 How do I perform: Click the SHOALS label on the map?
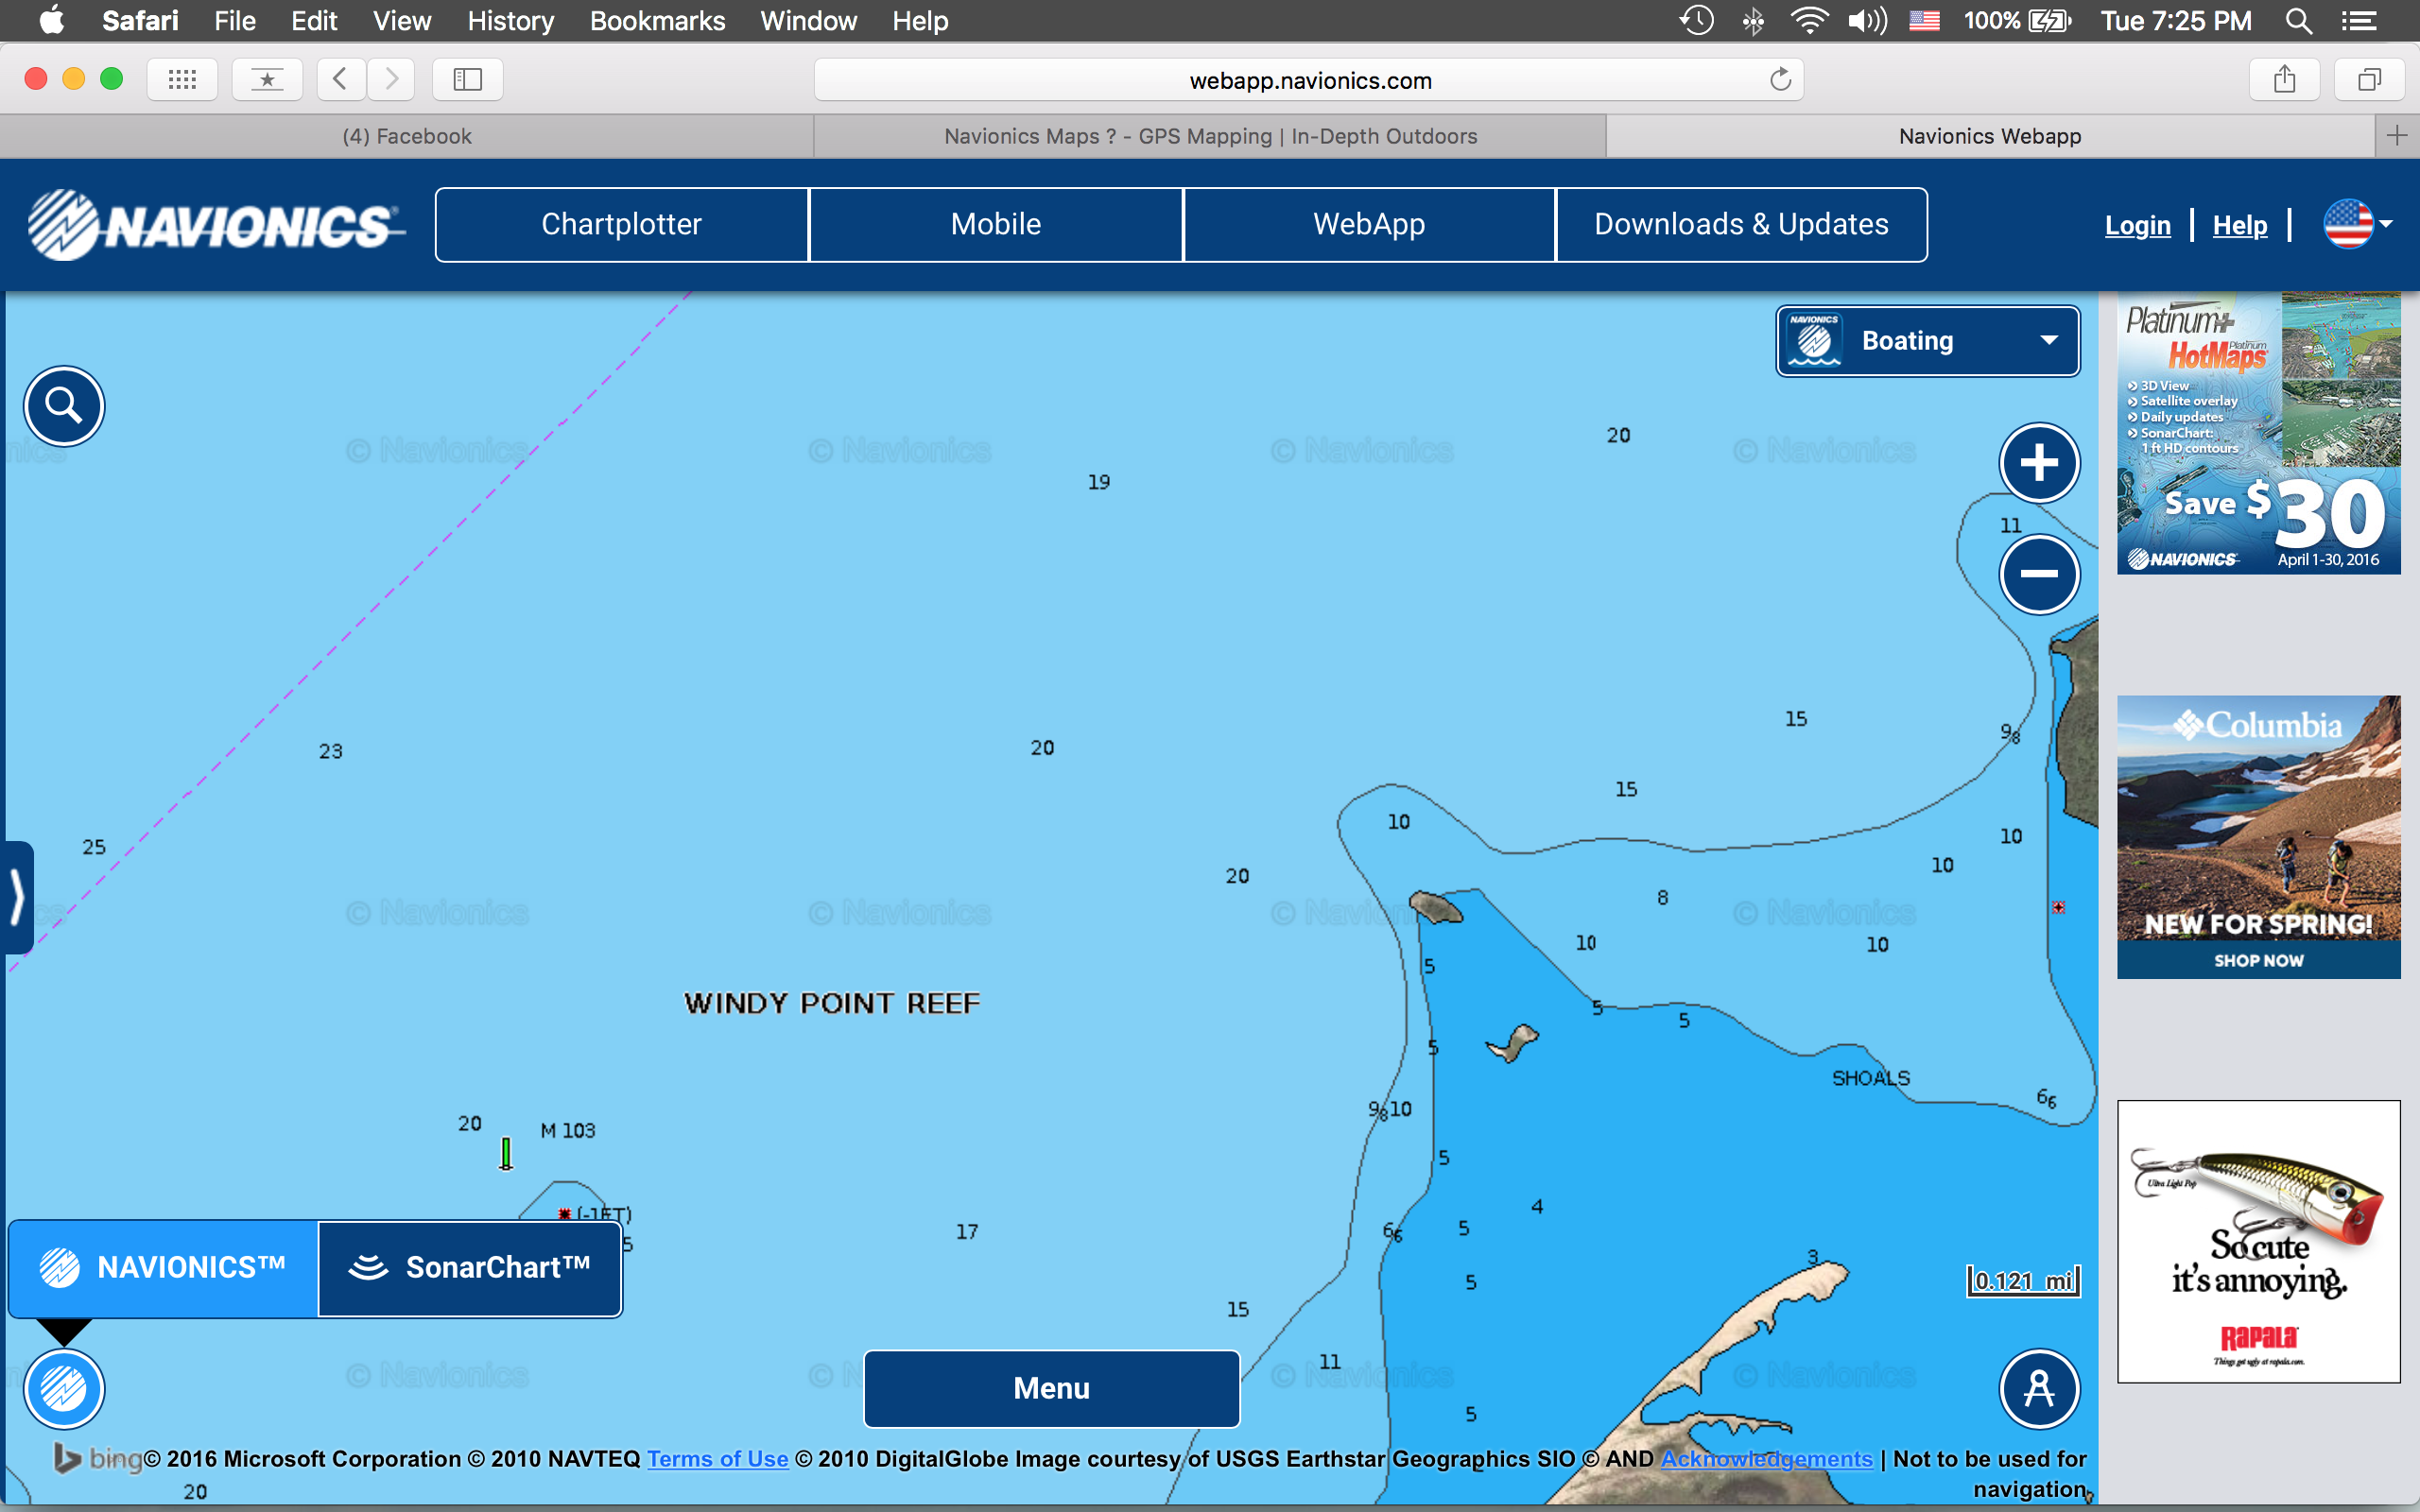pyautogui.click(x=1871, y=1078)
